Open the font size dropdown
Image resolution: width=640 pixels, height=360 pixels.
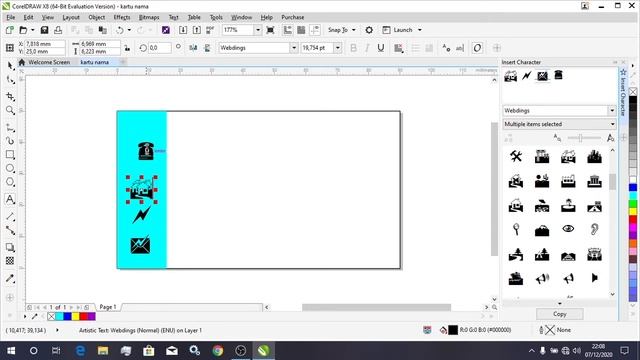338,48
